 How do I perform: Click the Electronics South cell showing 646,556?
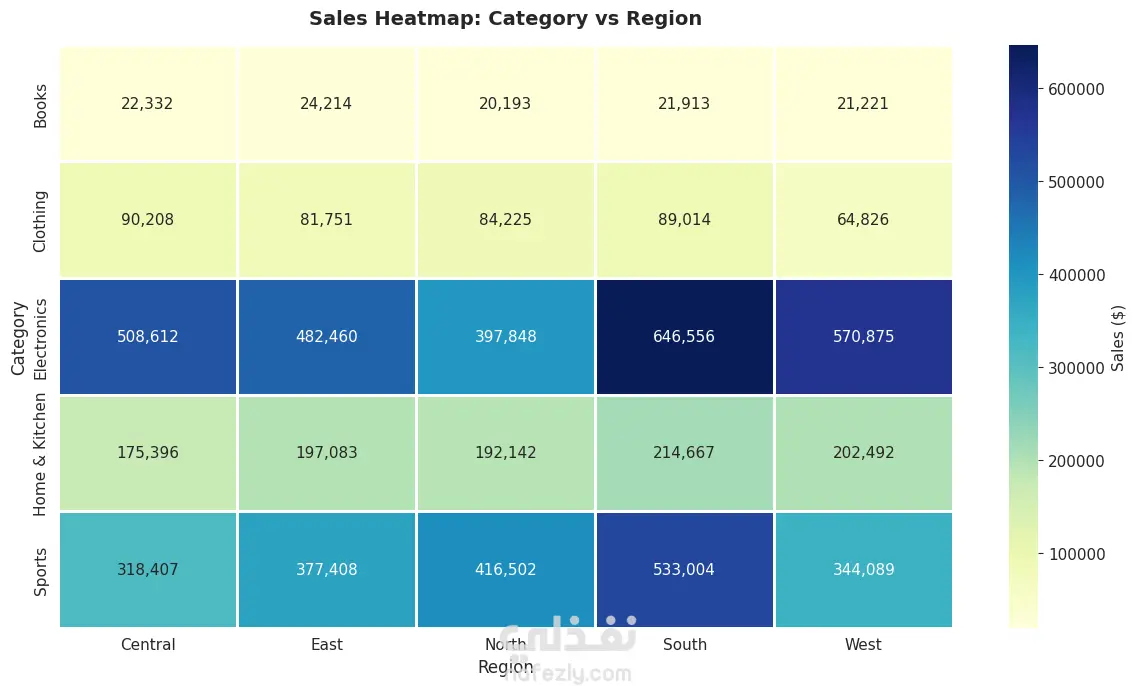pyautogui.click(x=684, y=337)
